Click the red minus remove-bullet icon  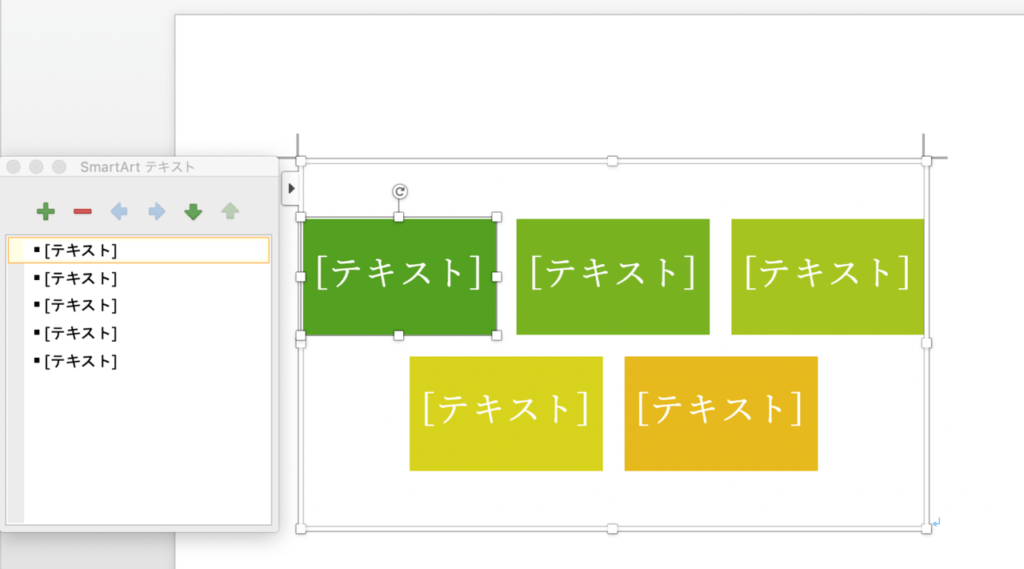82,211
